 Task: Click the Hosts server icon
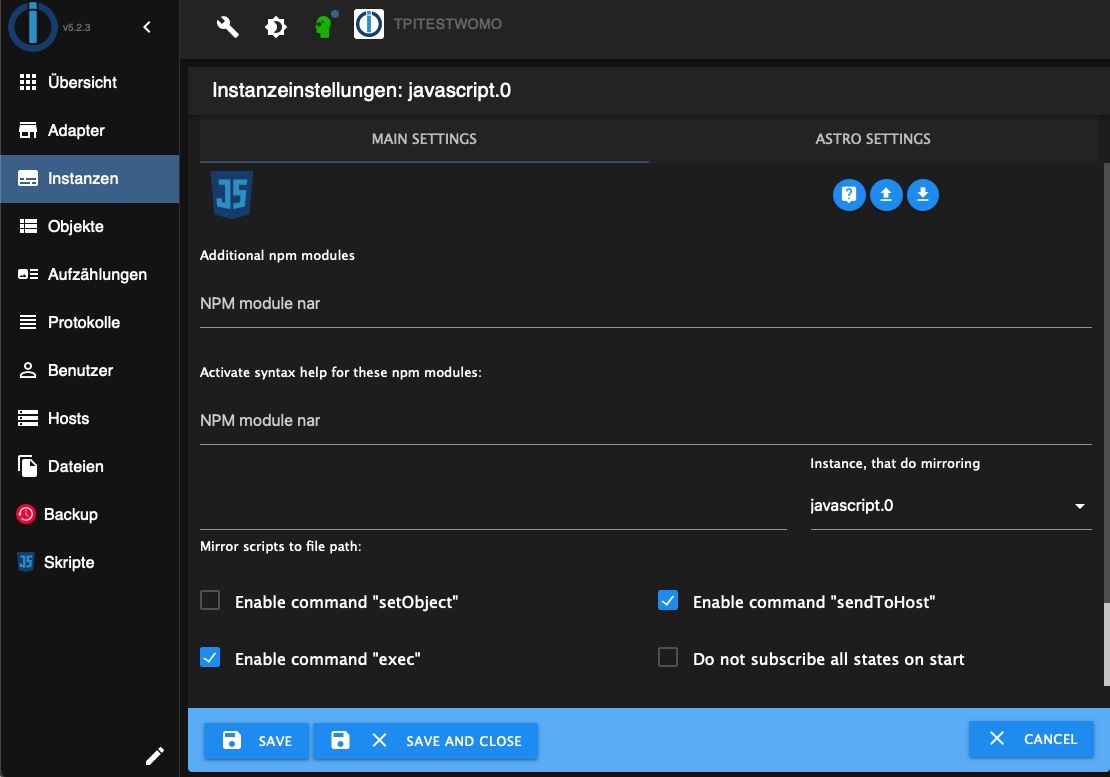[x=28, y=419]
